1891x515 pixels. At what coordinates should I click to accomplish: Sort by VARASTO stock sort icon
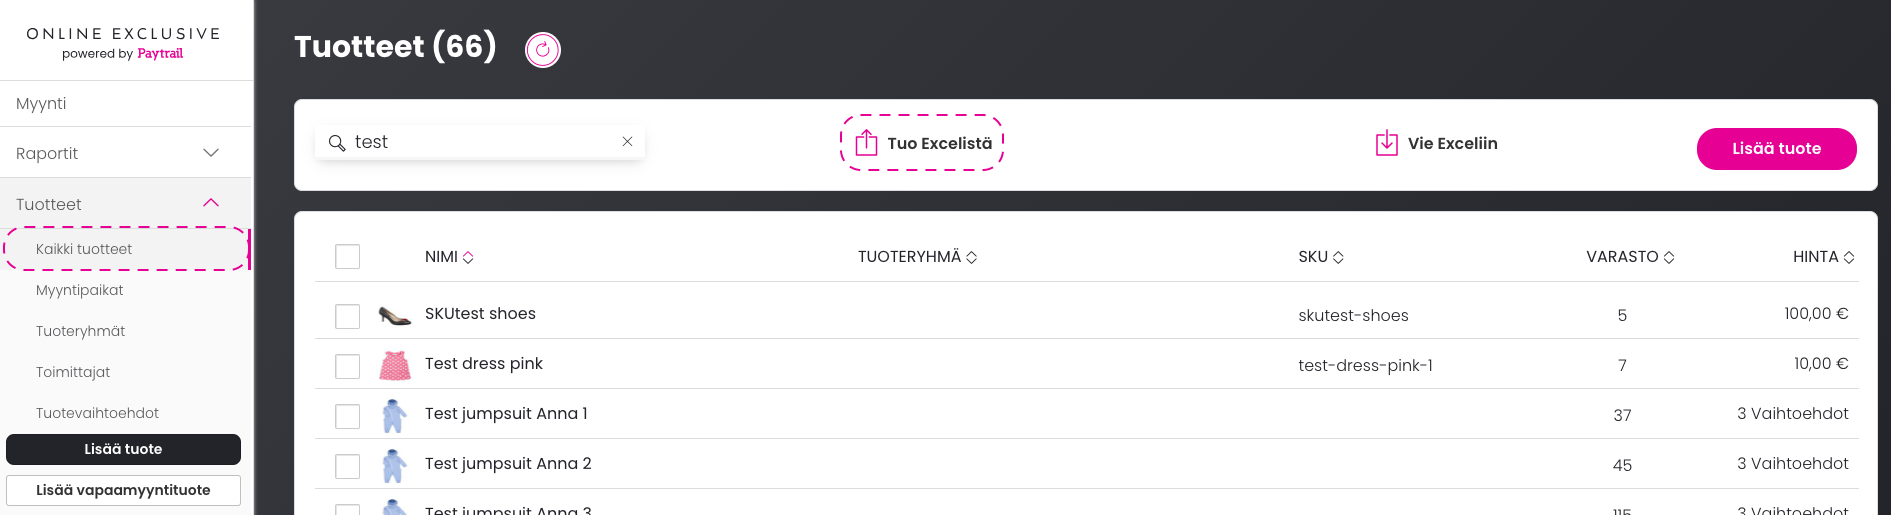point(1669,257)
